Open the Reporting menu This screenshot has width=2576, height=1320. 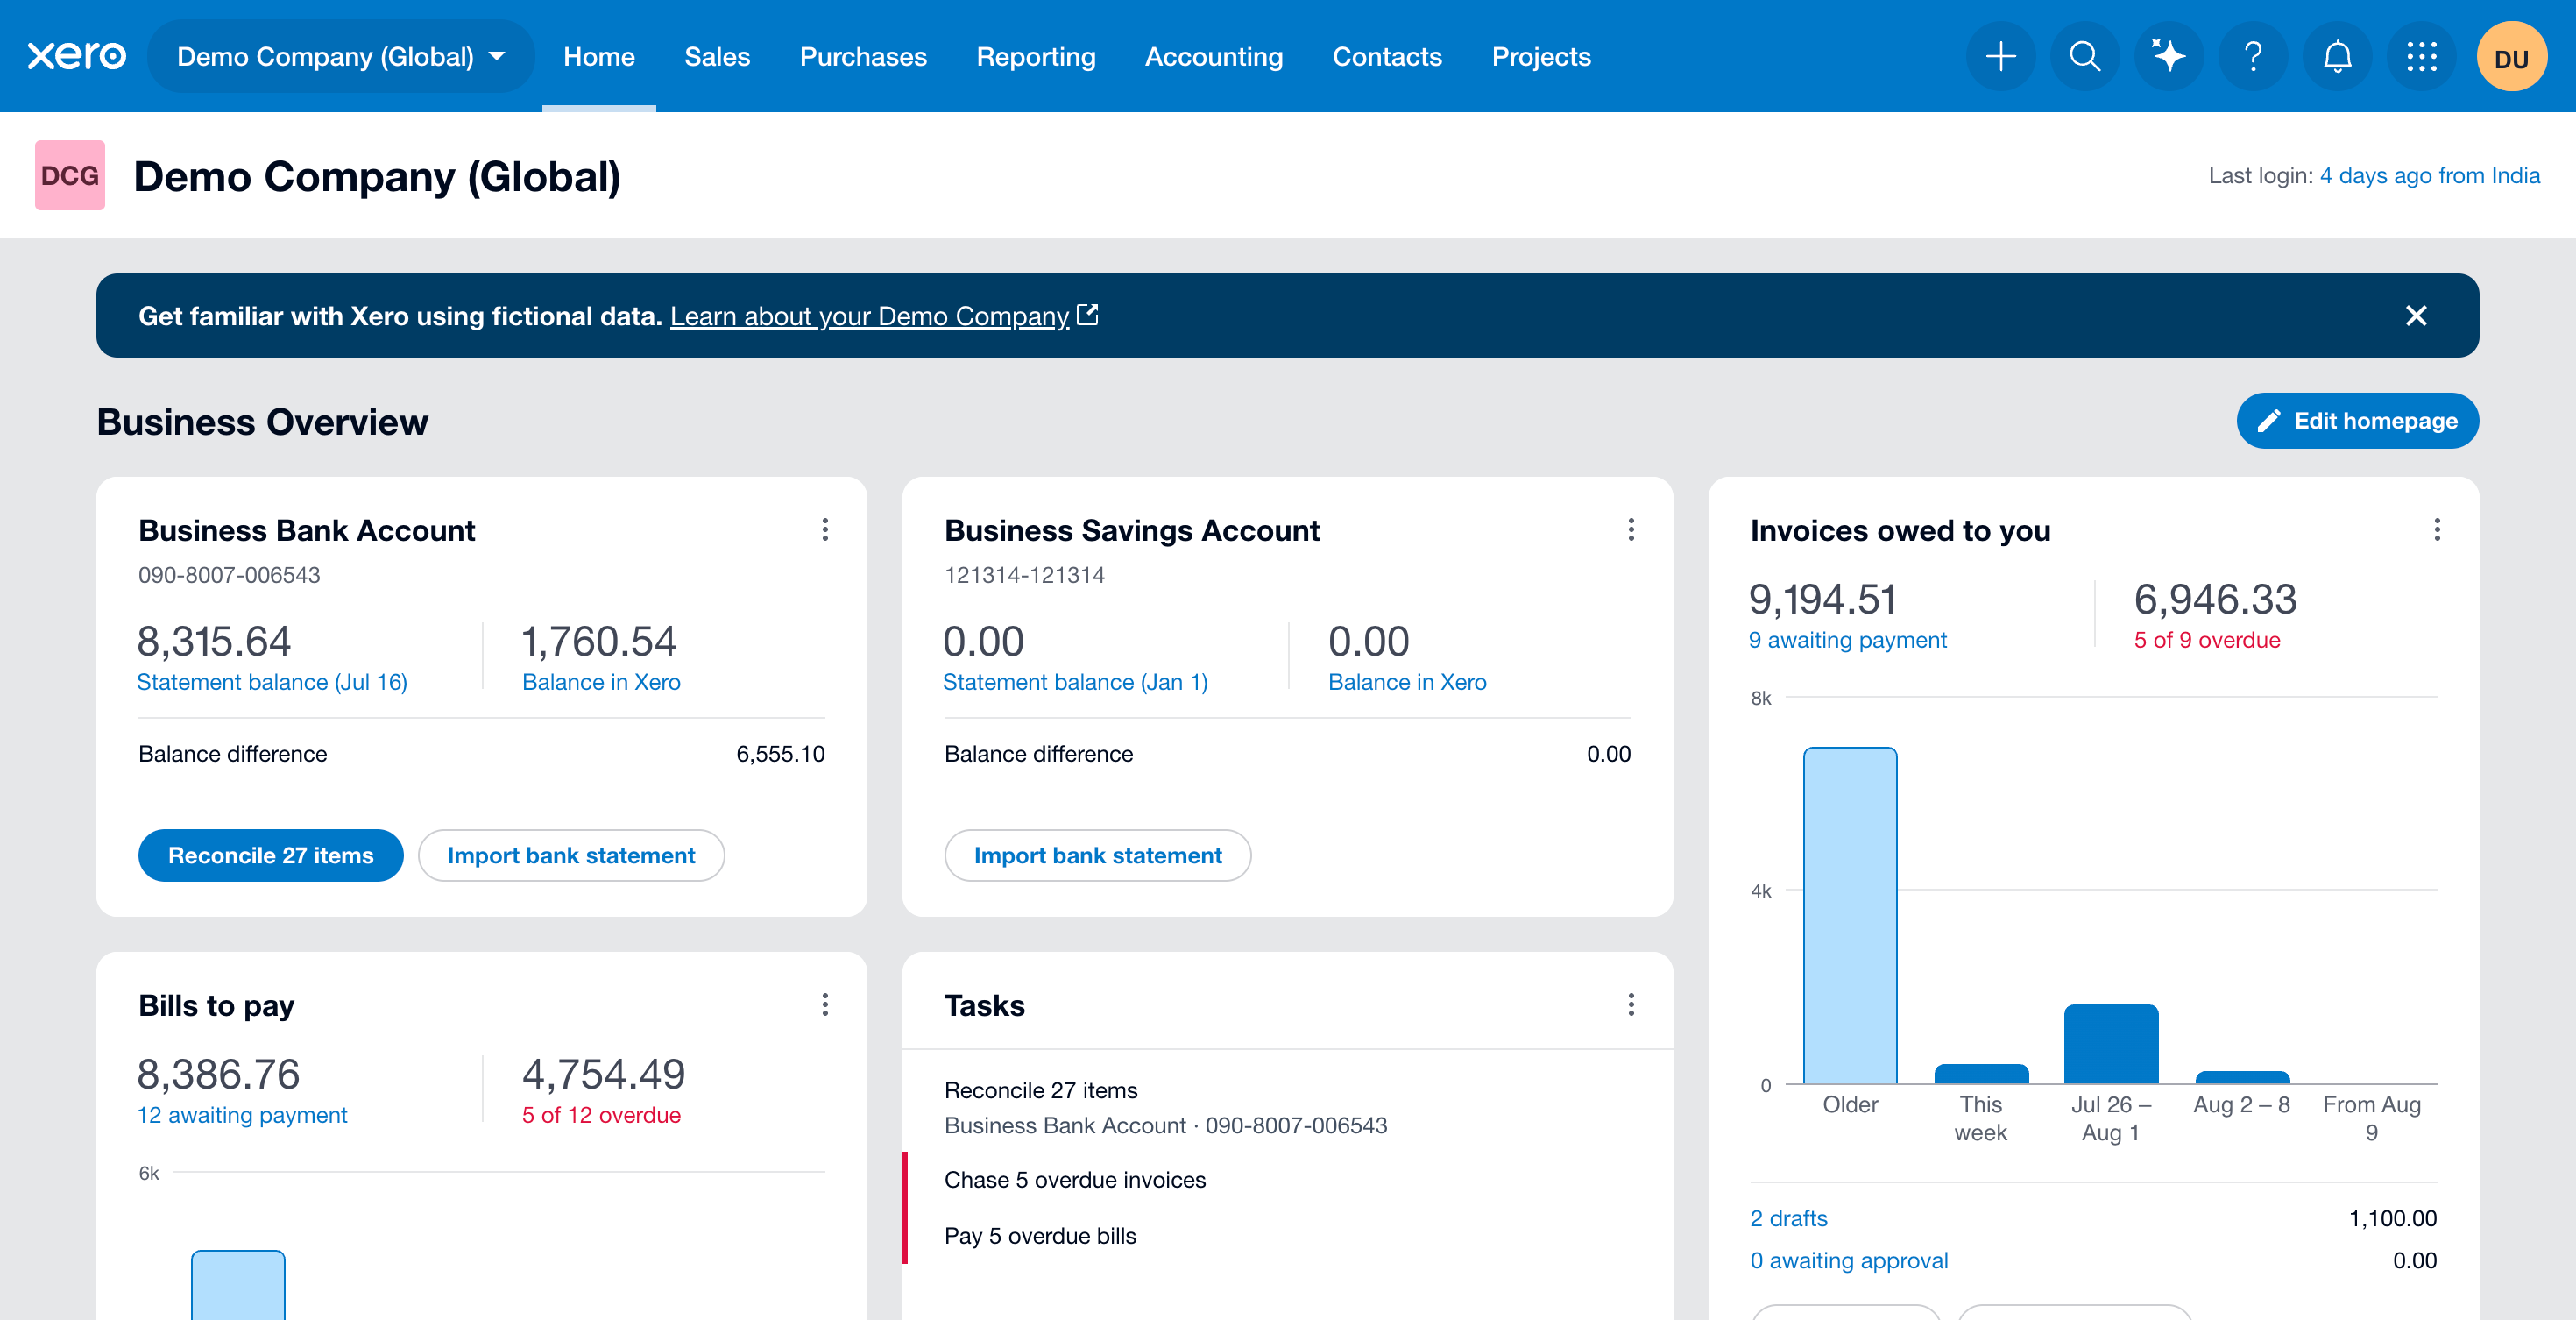1036,56
